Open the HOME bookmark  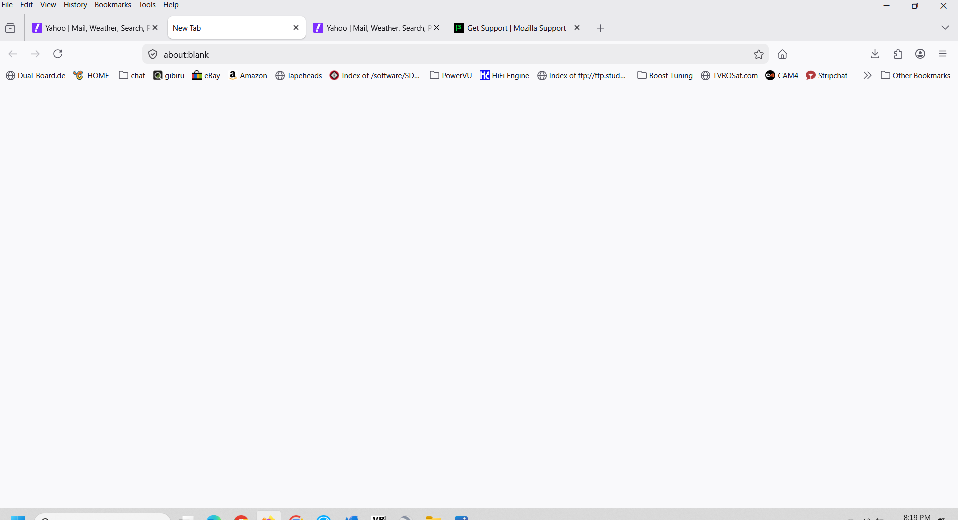tap(91, 75)
